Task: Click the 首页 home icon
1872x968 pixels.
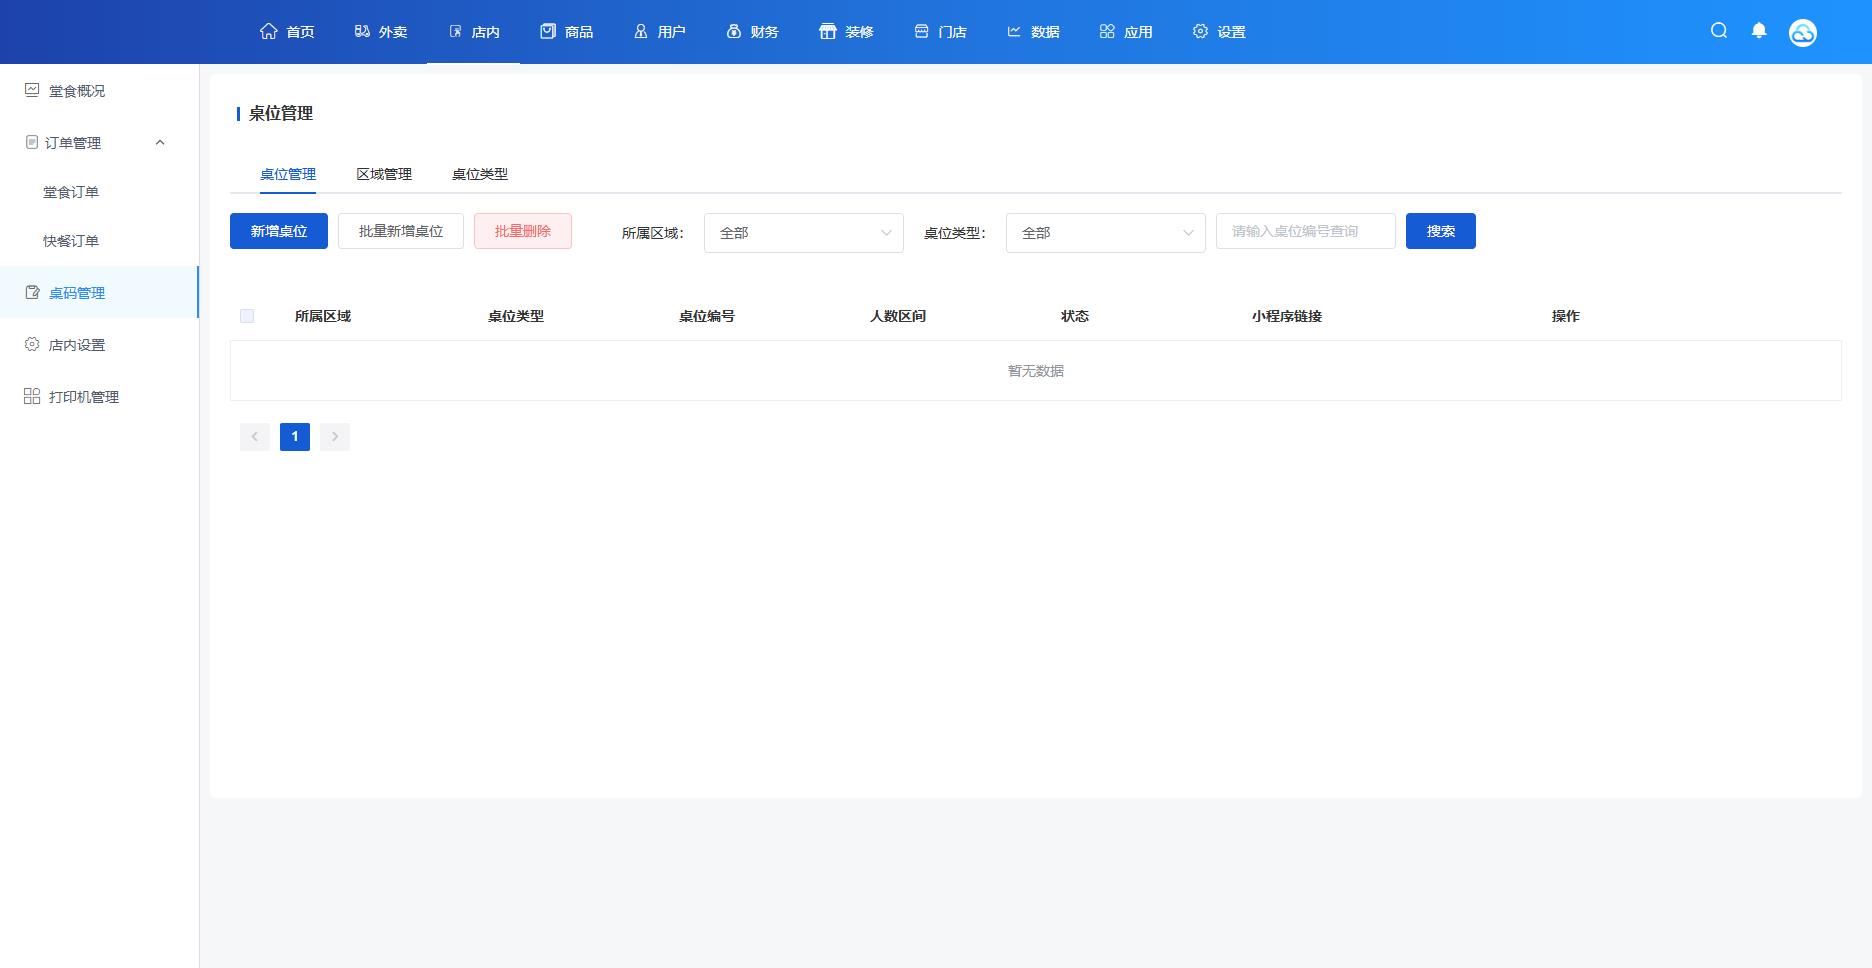Action: tap(269, 31)
